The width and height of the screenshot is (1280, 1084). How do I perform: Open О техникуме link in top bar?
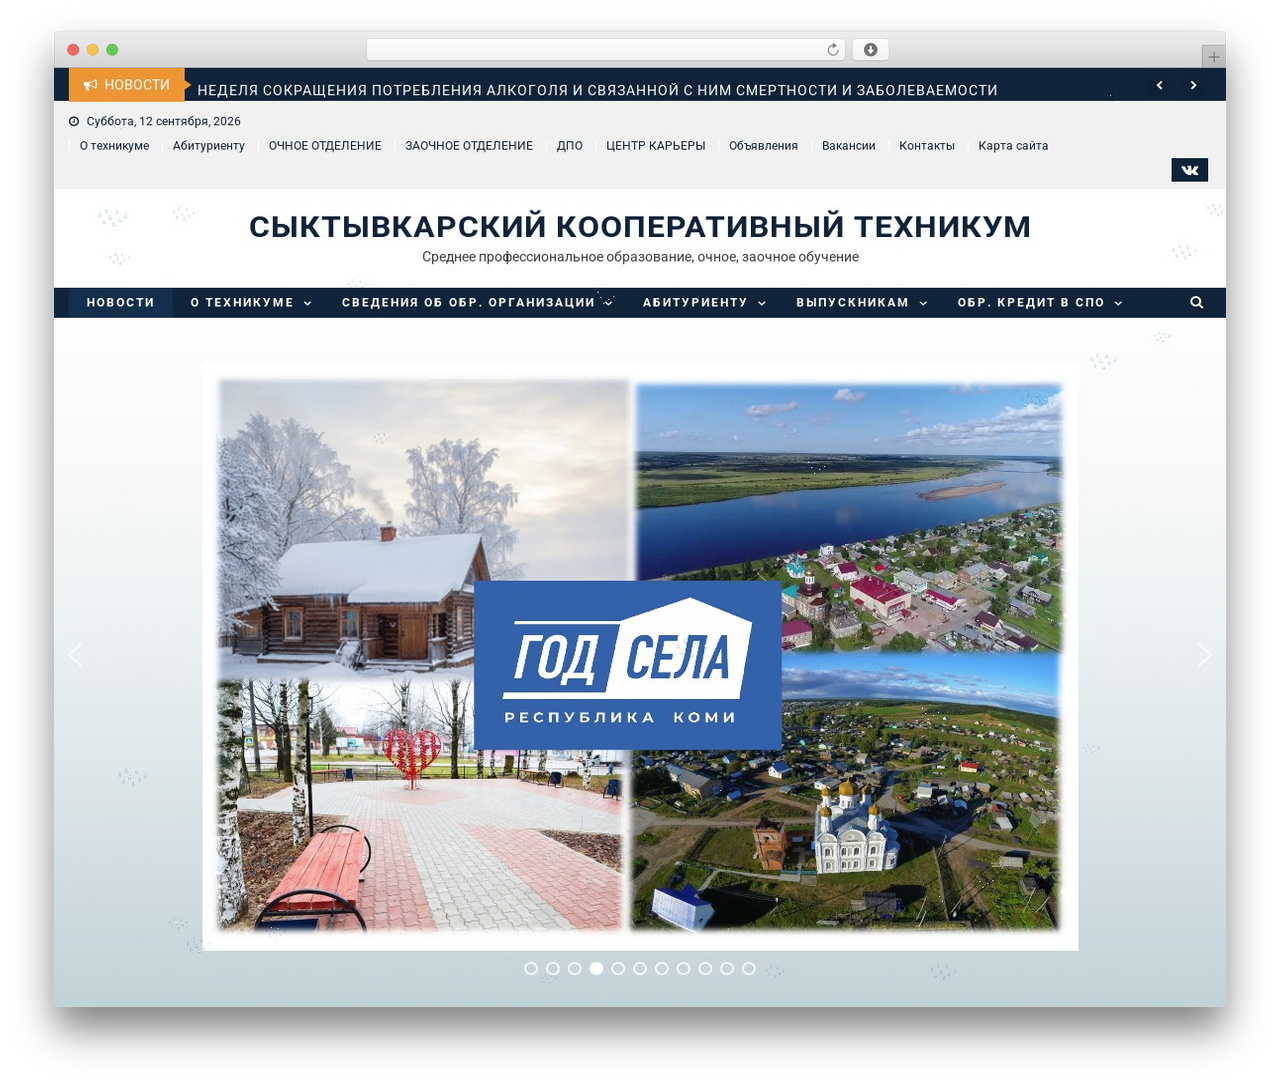[114, 146]
